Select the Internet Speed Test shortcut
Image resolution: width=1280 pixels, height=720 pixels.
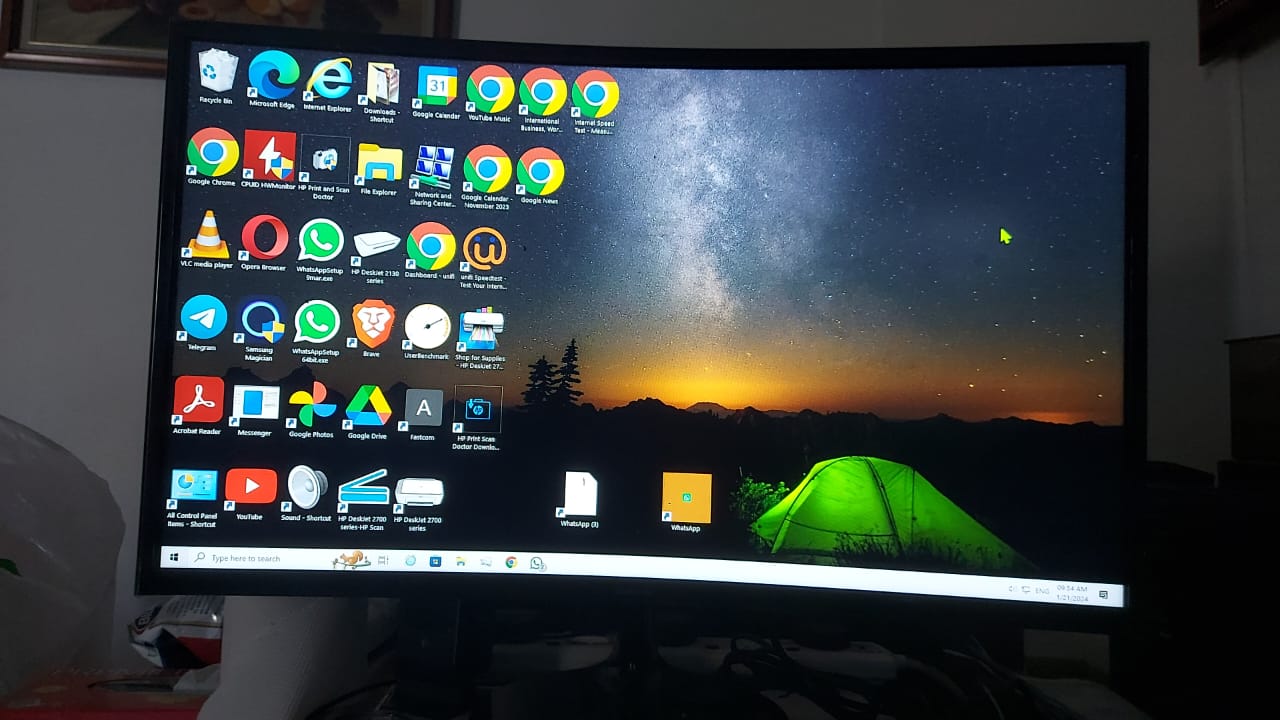coord(595,100)
